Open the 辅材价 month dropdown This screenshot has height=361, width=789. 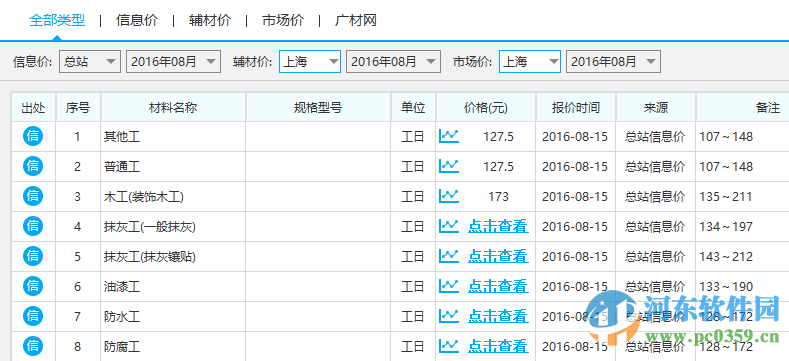[x=393, y=62]
